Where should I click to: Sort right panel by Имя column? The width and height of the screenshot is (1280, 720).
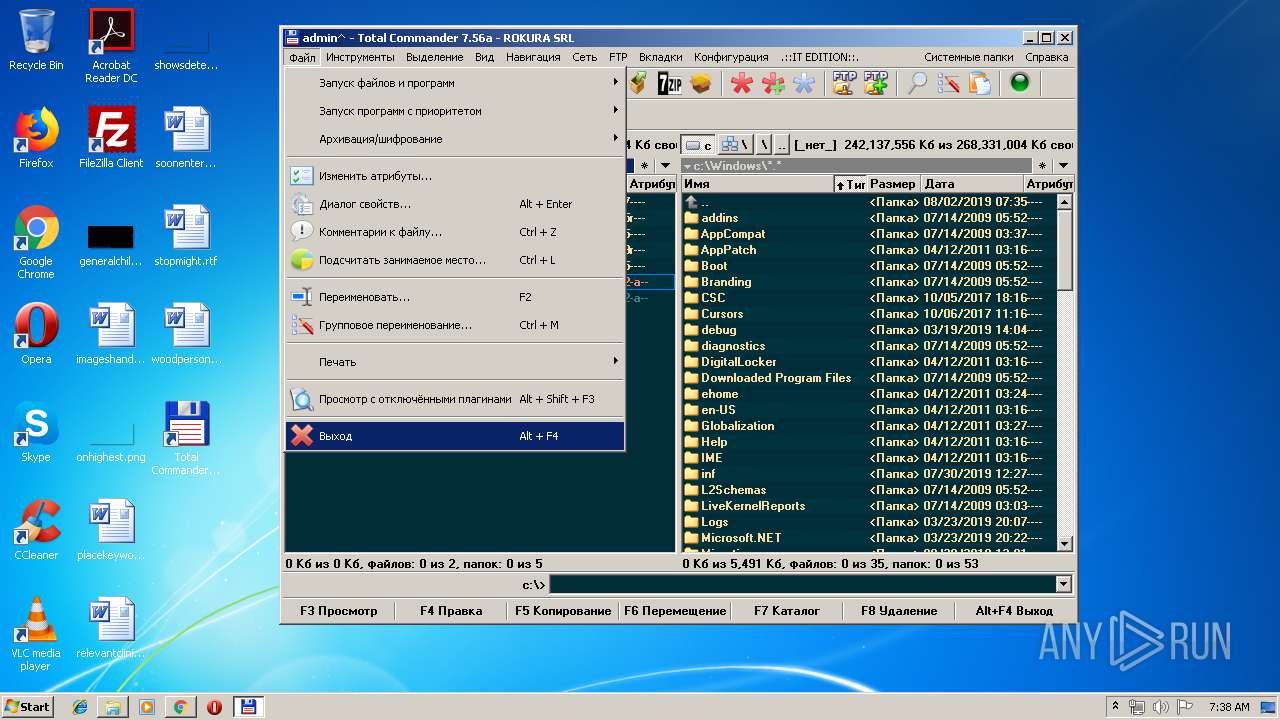(756, 184)
